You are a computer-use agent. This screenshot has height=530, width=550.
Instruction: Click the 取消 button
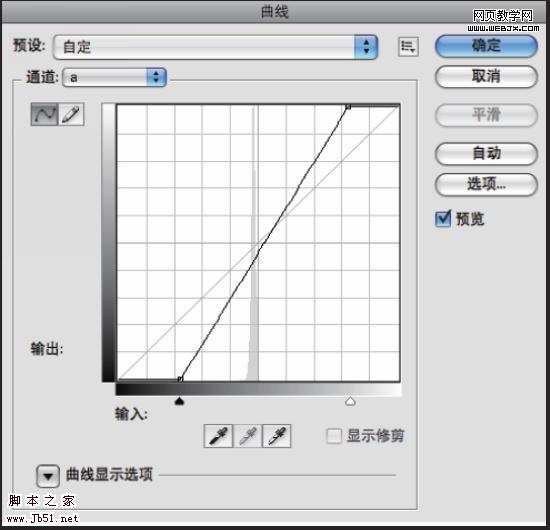click(486, 76)
